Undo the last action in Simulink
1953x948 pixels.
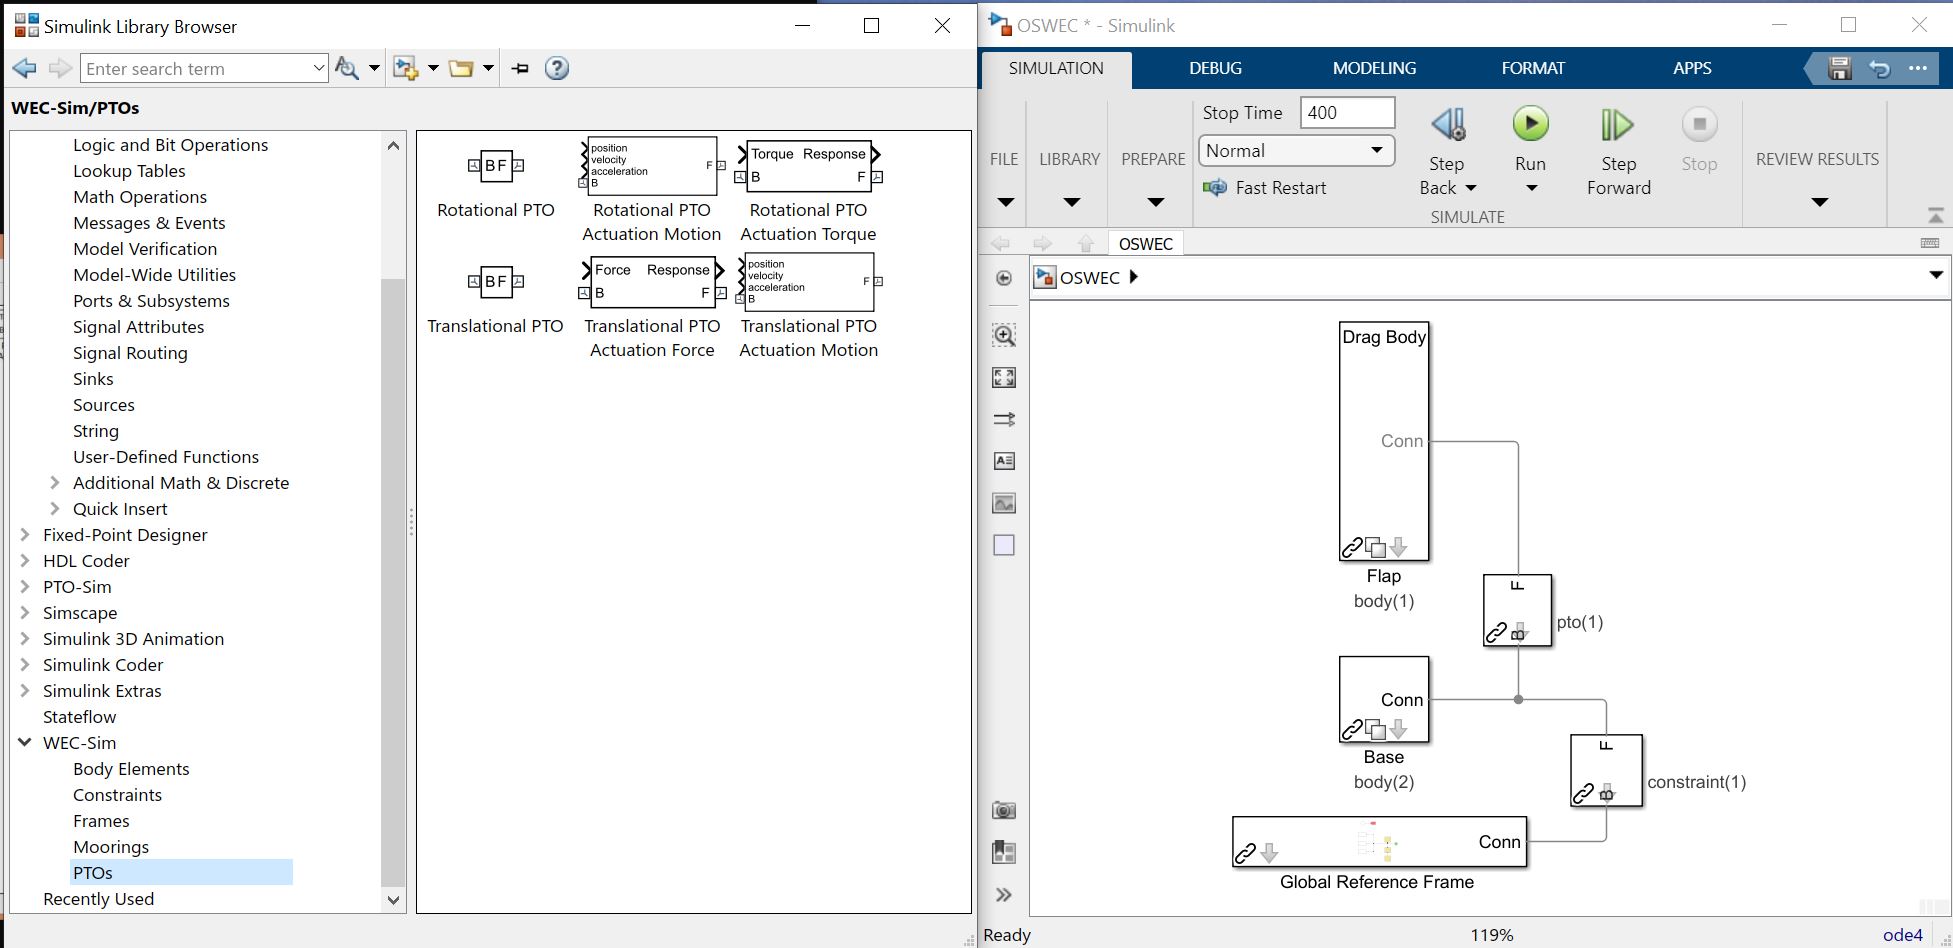1879,68
